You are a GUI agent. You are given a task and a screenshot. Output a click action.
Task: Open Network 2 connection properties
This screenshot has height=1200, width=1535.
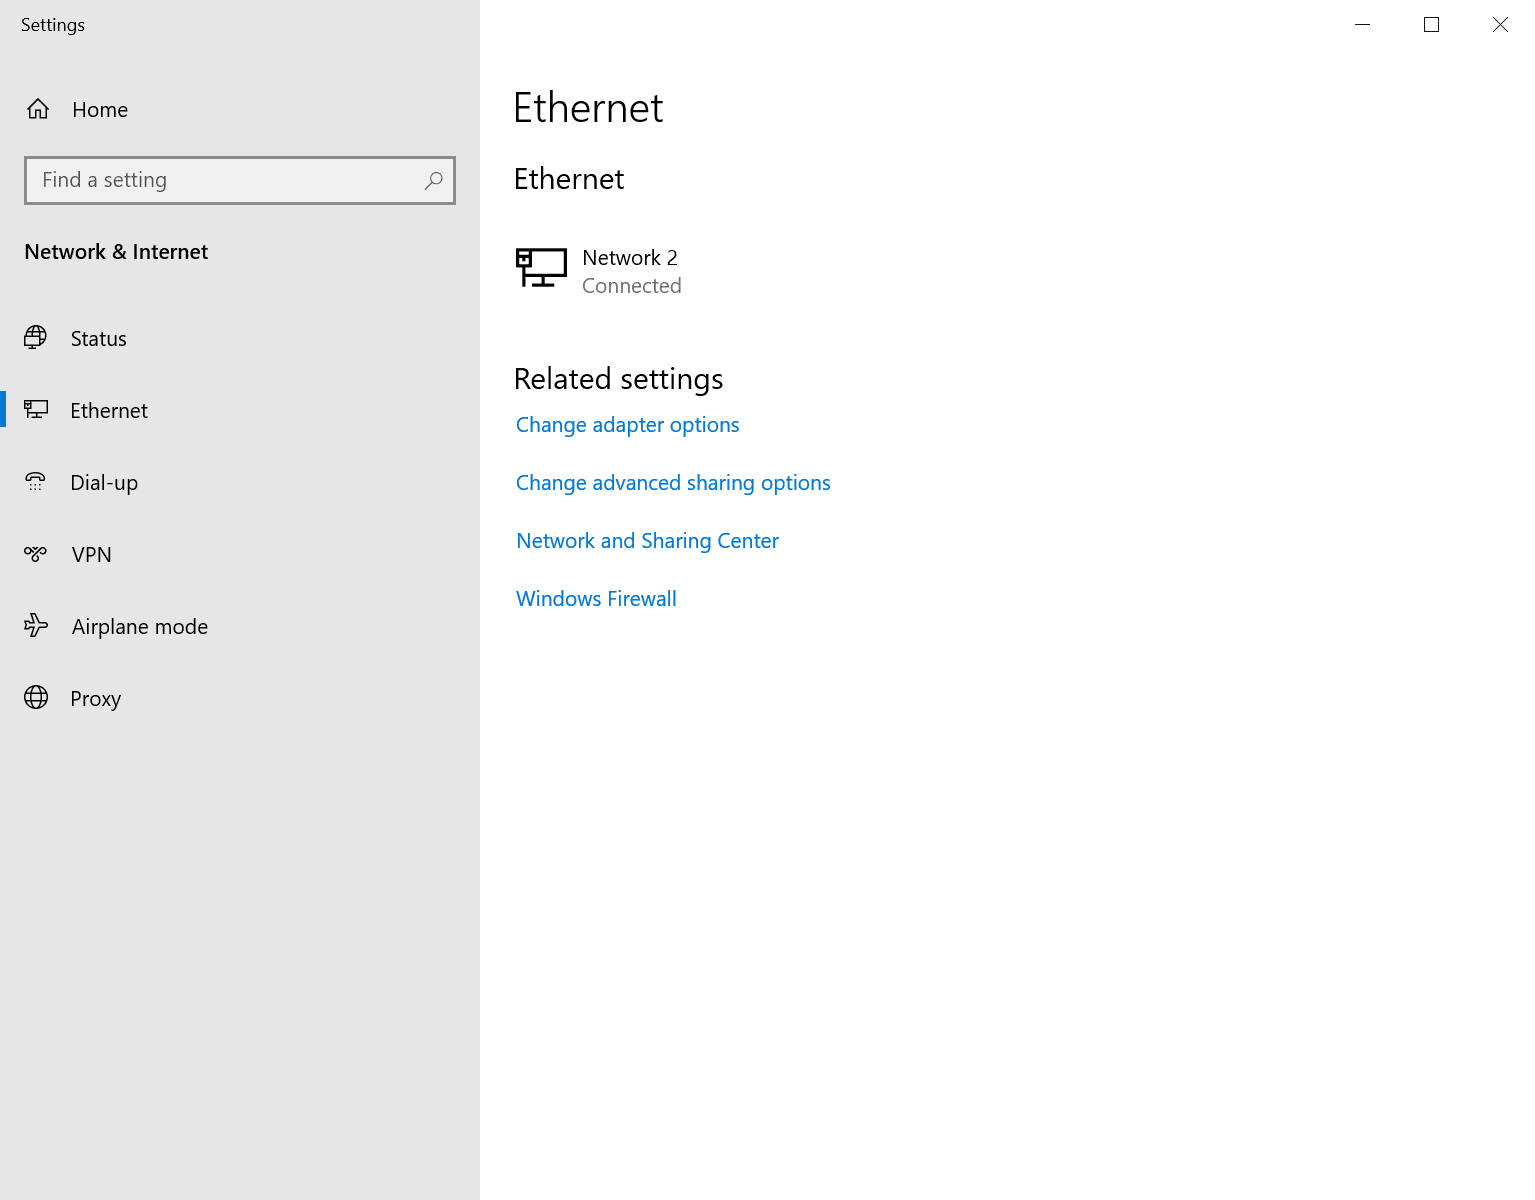(630, 270)
